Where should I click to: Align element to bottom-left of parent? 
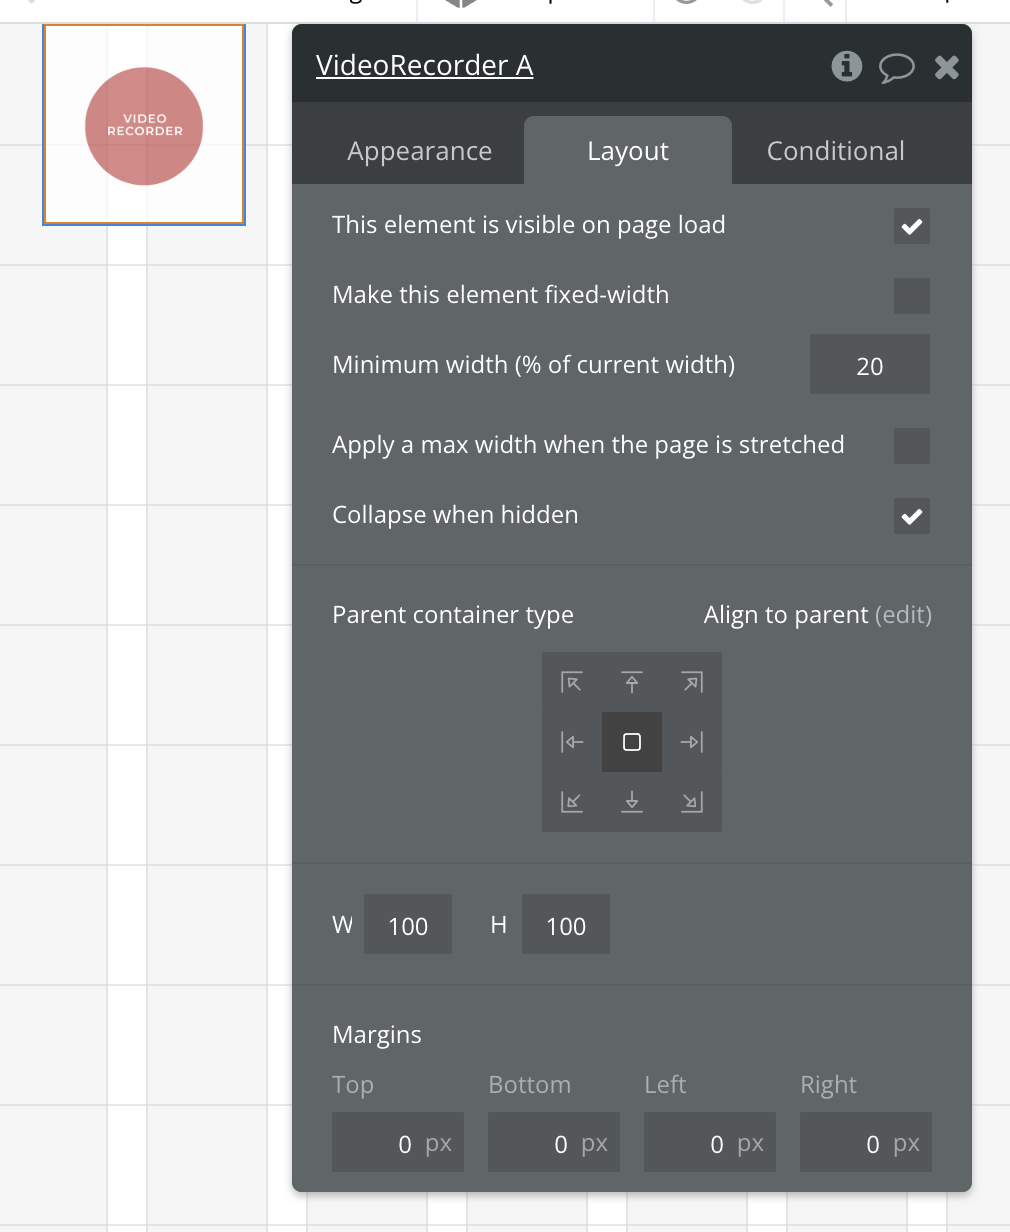click(x=572, y=802)
